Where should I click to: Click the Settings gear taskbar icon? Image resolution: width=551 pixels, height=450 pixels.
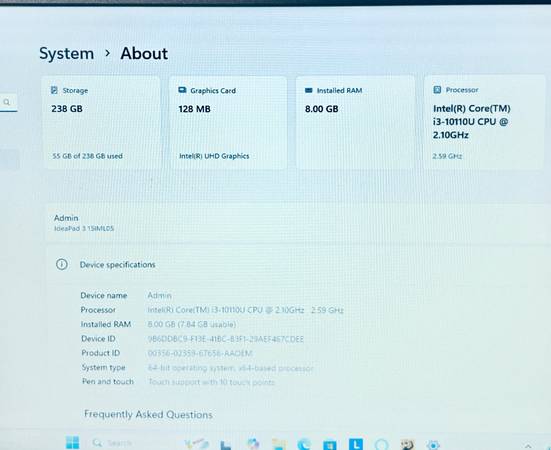point(433,445)
